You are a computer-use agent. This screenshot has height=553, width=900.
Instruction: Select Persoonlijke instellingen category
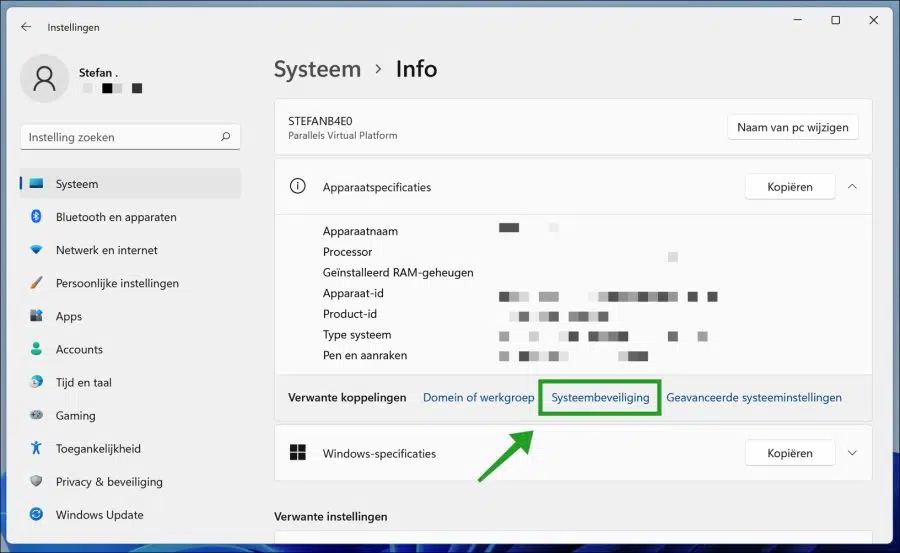tap(131, 283)
